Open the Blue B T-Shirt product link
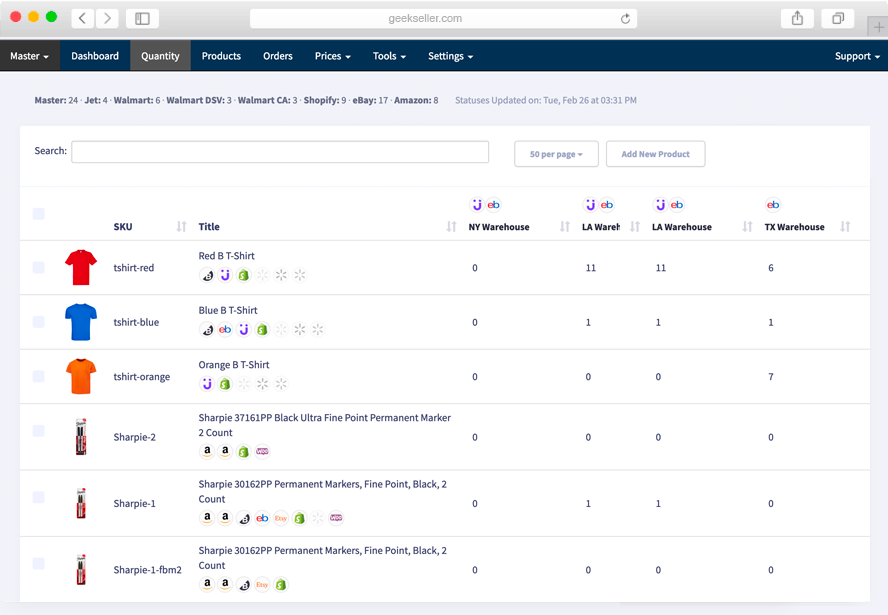This screenshot has height=615, width=888. click(228, 310)
